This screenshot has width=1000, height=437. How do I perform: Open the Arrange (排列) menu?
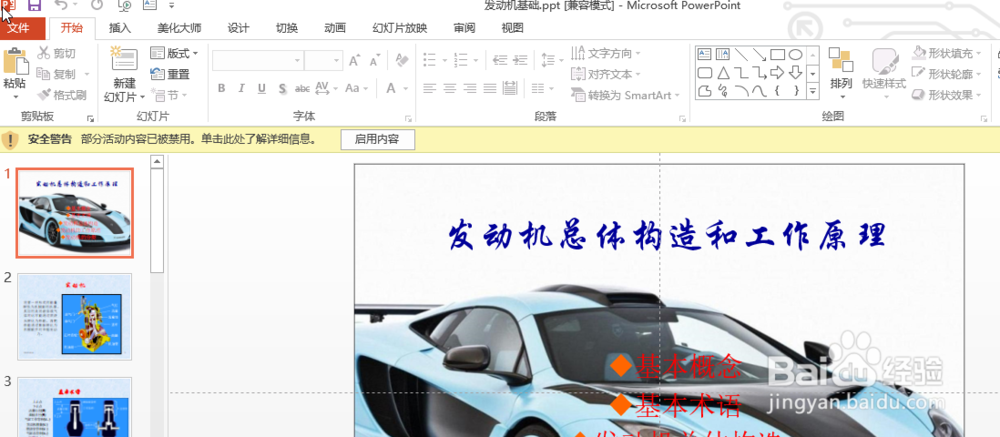pos(841,72)
